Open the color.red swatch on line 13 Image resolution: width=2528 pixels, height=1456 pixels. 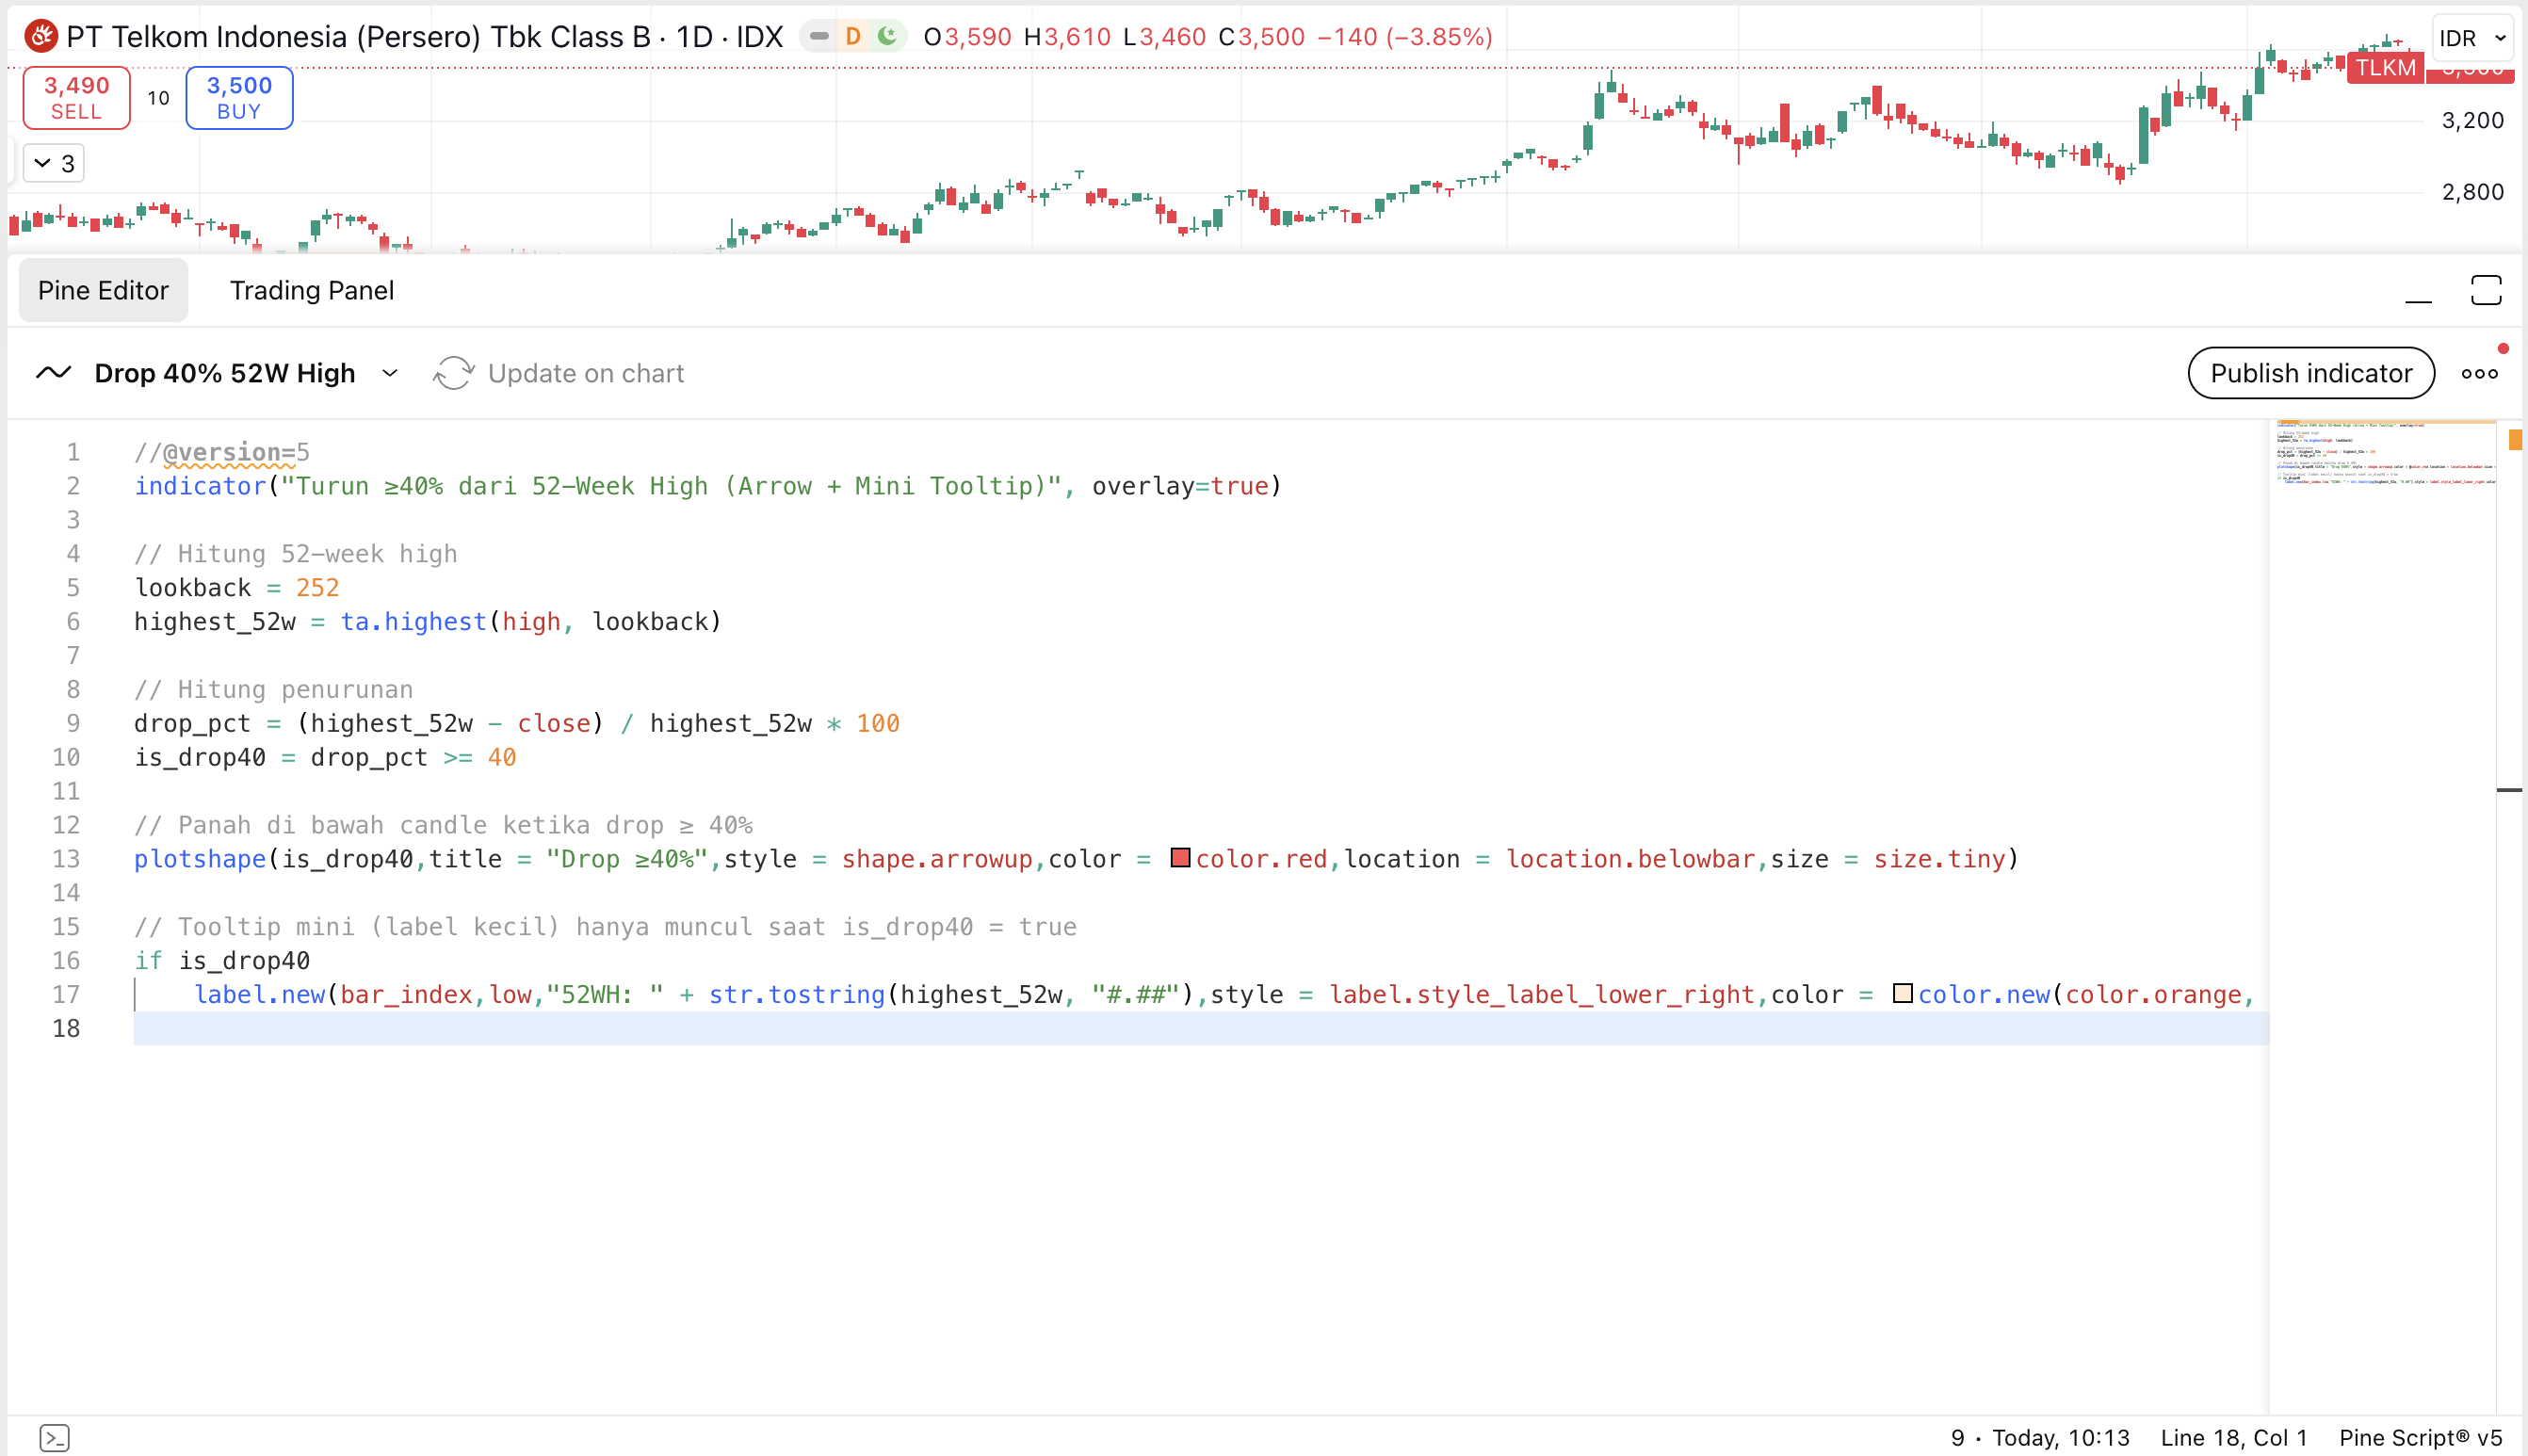[x=1180, y=858]
